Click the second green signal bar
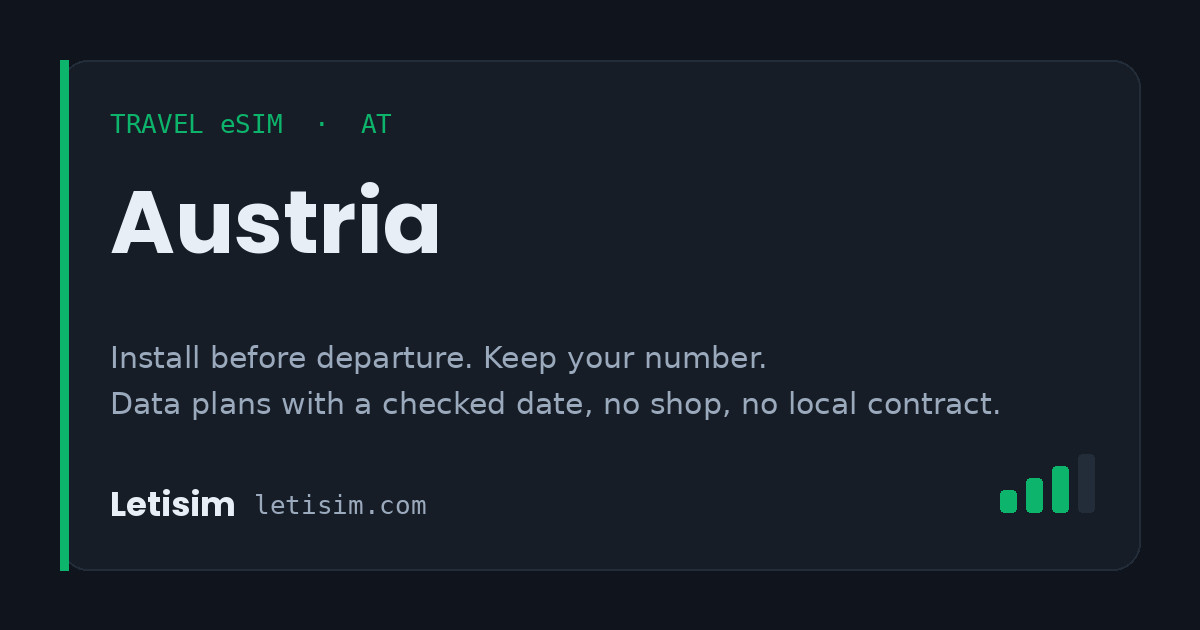This screenshot has height=630, width=1200. coord(1034,495)
